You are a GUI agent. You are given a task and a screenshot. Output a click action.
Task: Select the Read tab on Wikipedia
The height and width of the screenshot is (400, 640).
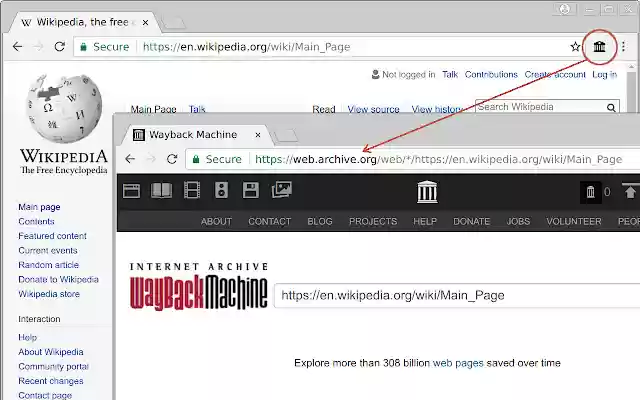coord(324,109)
